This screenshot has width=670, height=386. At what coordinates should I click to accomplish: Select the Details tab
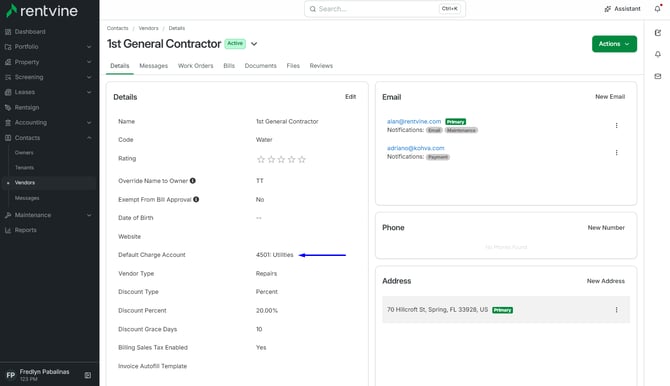120,66
